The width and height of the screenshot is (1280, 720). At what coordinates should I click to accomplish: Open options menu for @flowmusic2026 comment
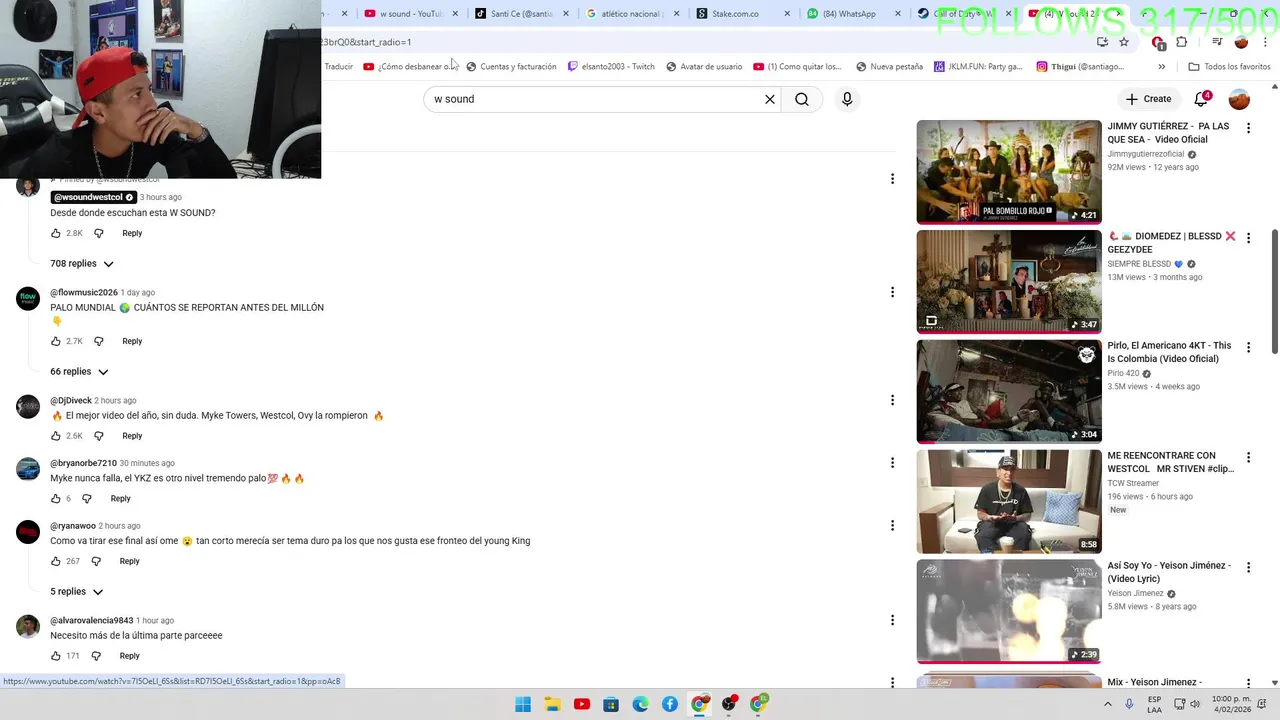click(x=892, y=292)
